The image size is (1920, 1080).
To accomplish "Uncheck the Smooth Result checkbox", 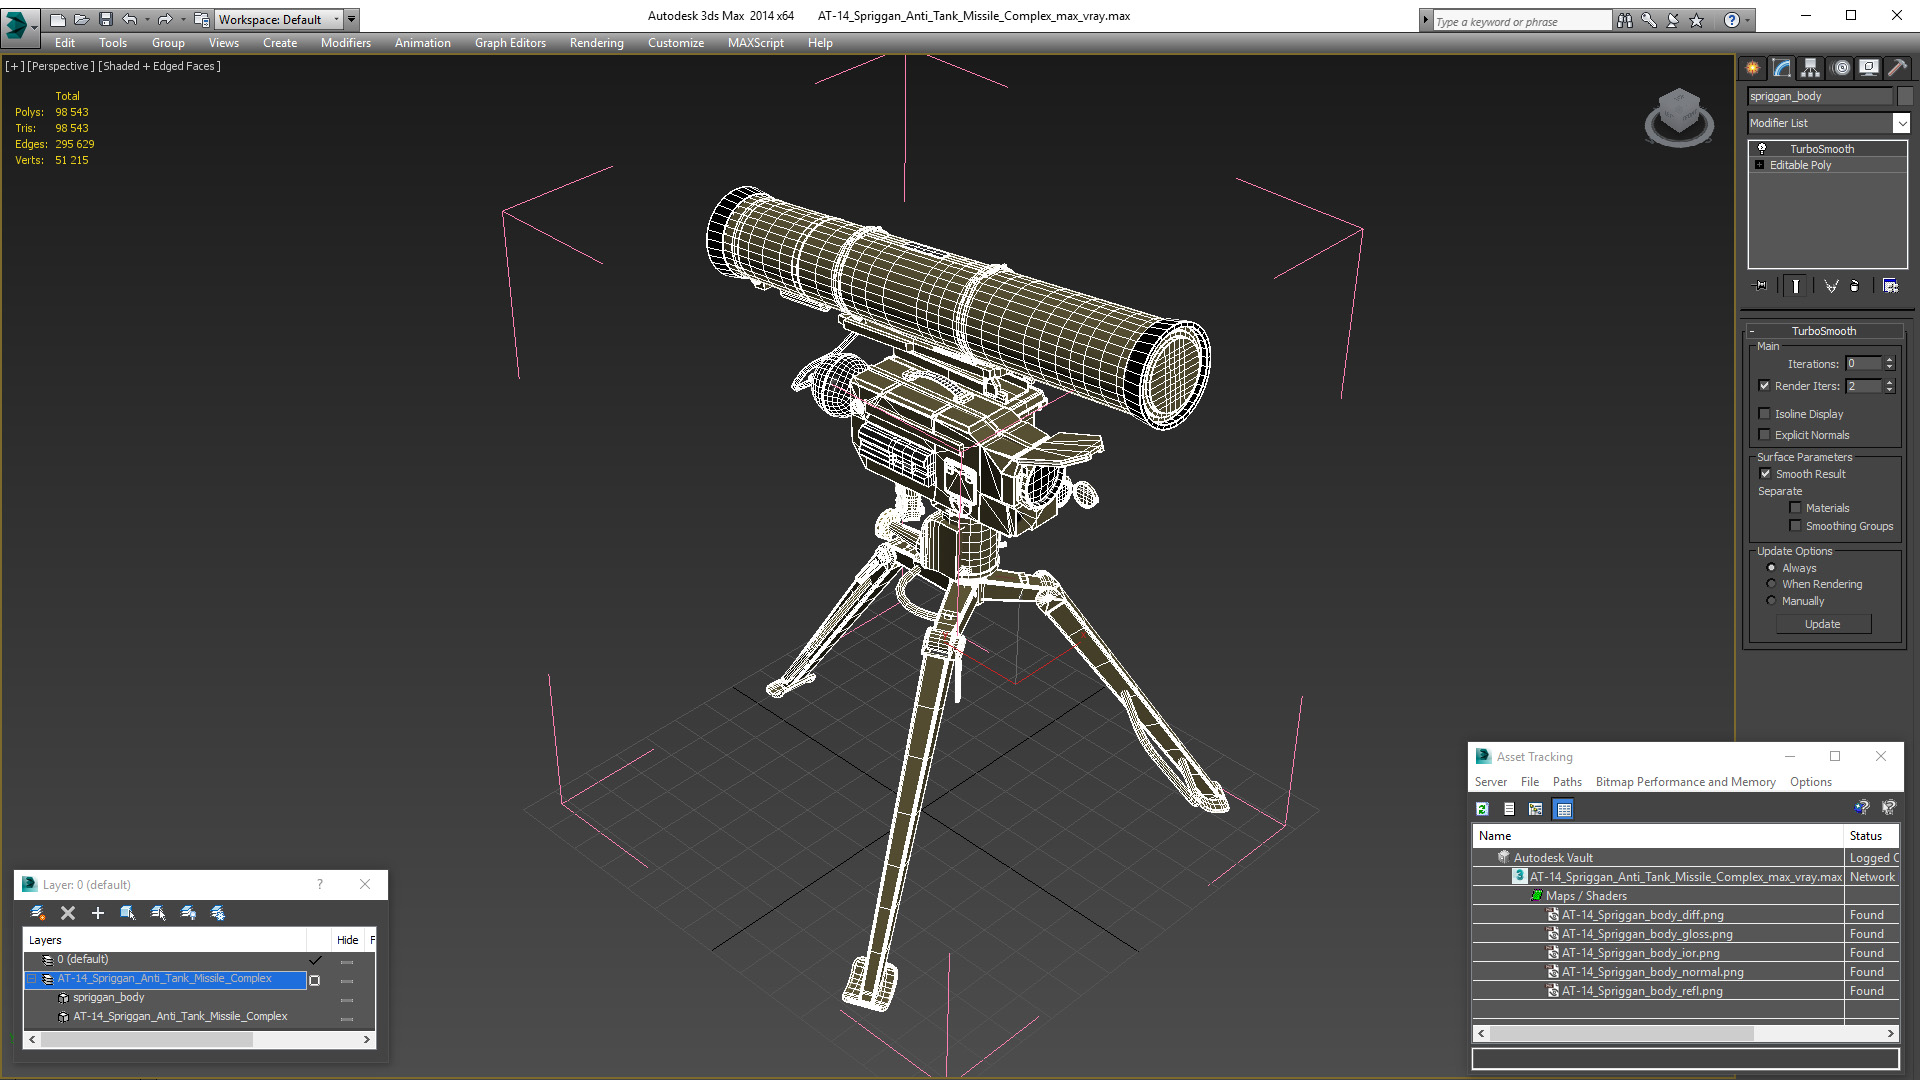I will coord(1765,474).
